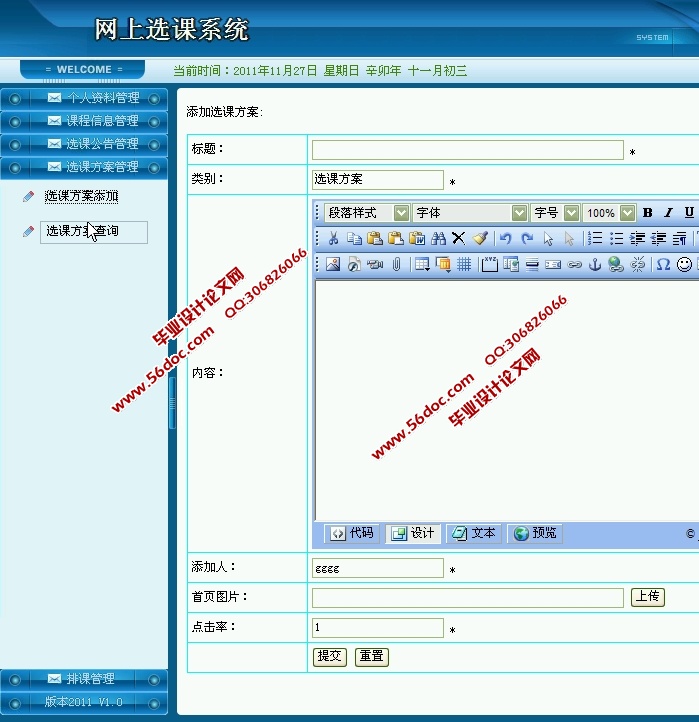
Task: Expand the 个人资料管理 sidebar menu
Action: click(x=84, y=98)
